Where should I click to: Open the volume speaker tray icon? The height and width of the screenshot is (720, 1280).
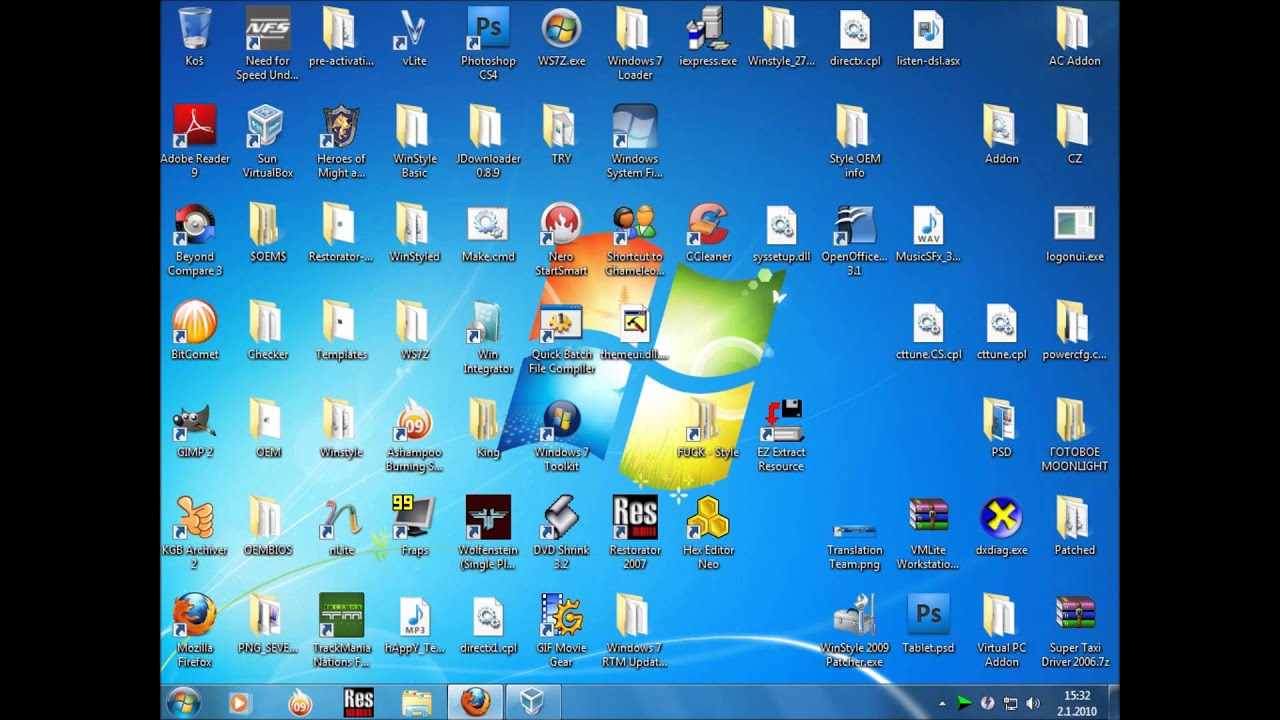tap(1033, 704)
